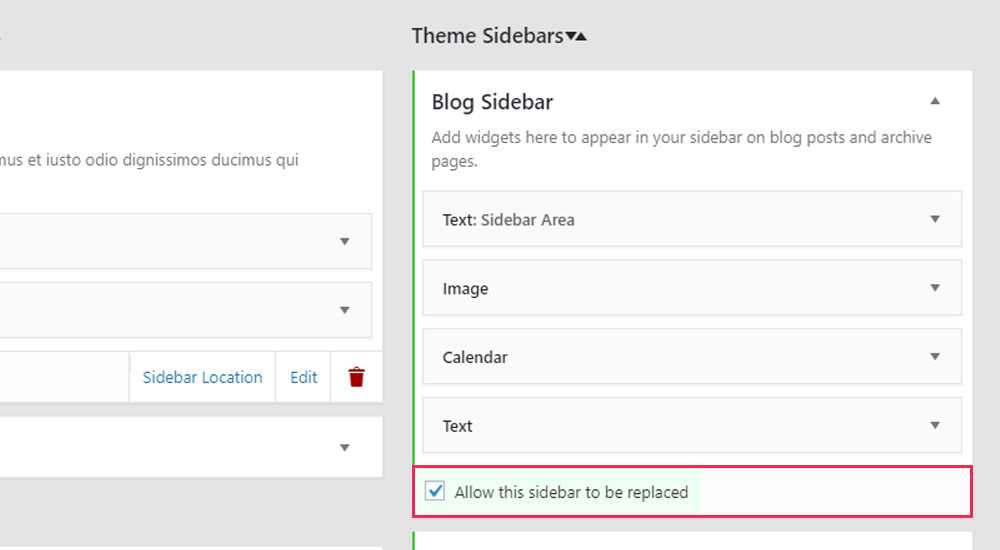The width and height of the screenshot is (1000, 550).
Task: Untick Allow this sidebar to be replaced
Action: point(435,491)
